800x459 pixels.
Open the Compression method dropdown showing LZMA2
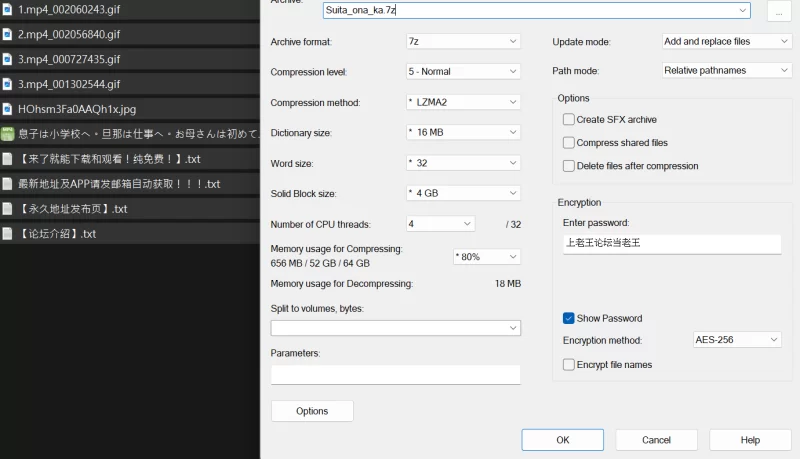[x=463, y=102]
